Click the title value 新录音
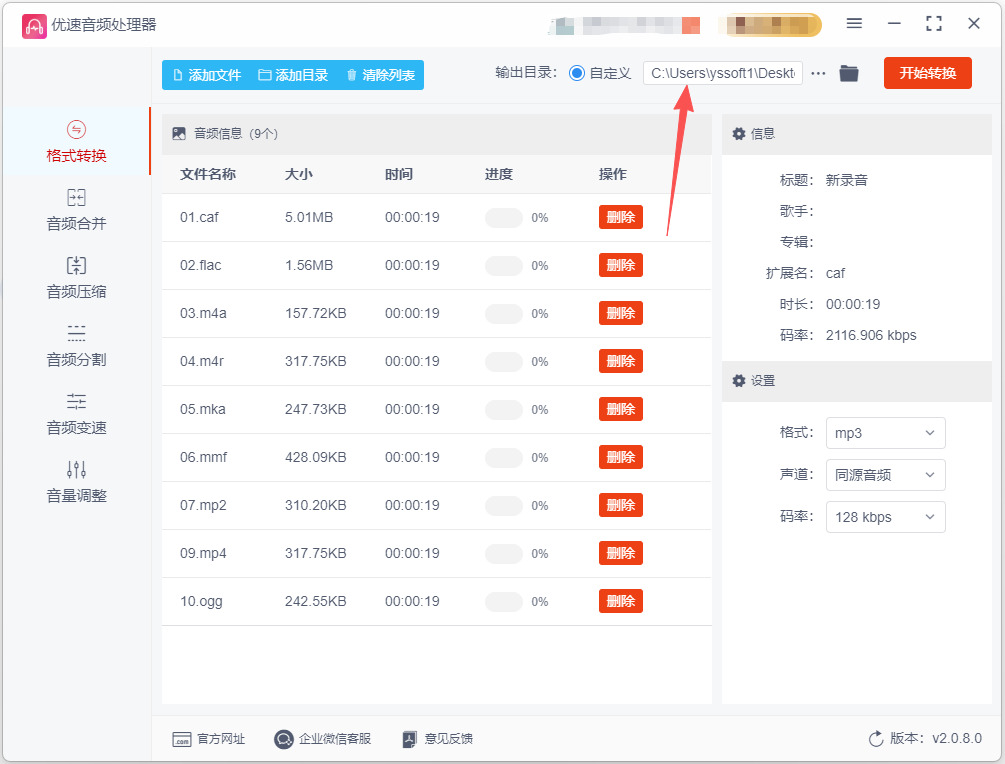Viewport: 1005px width, 764px height. point(847,180)
